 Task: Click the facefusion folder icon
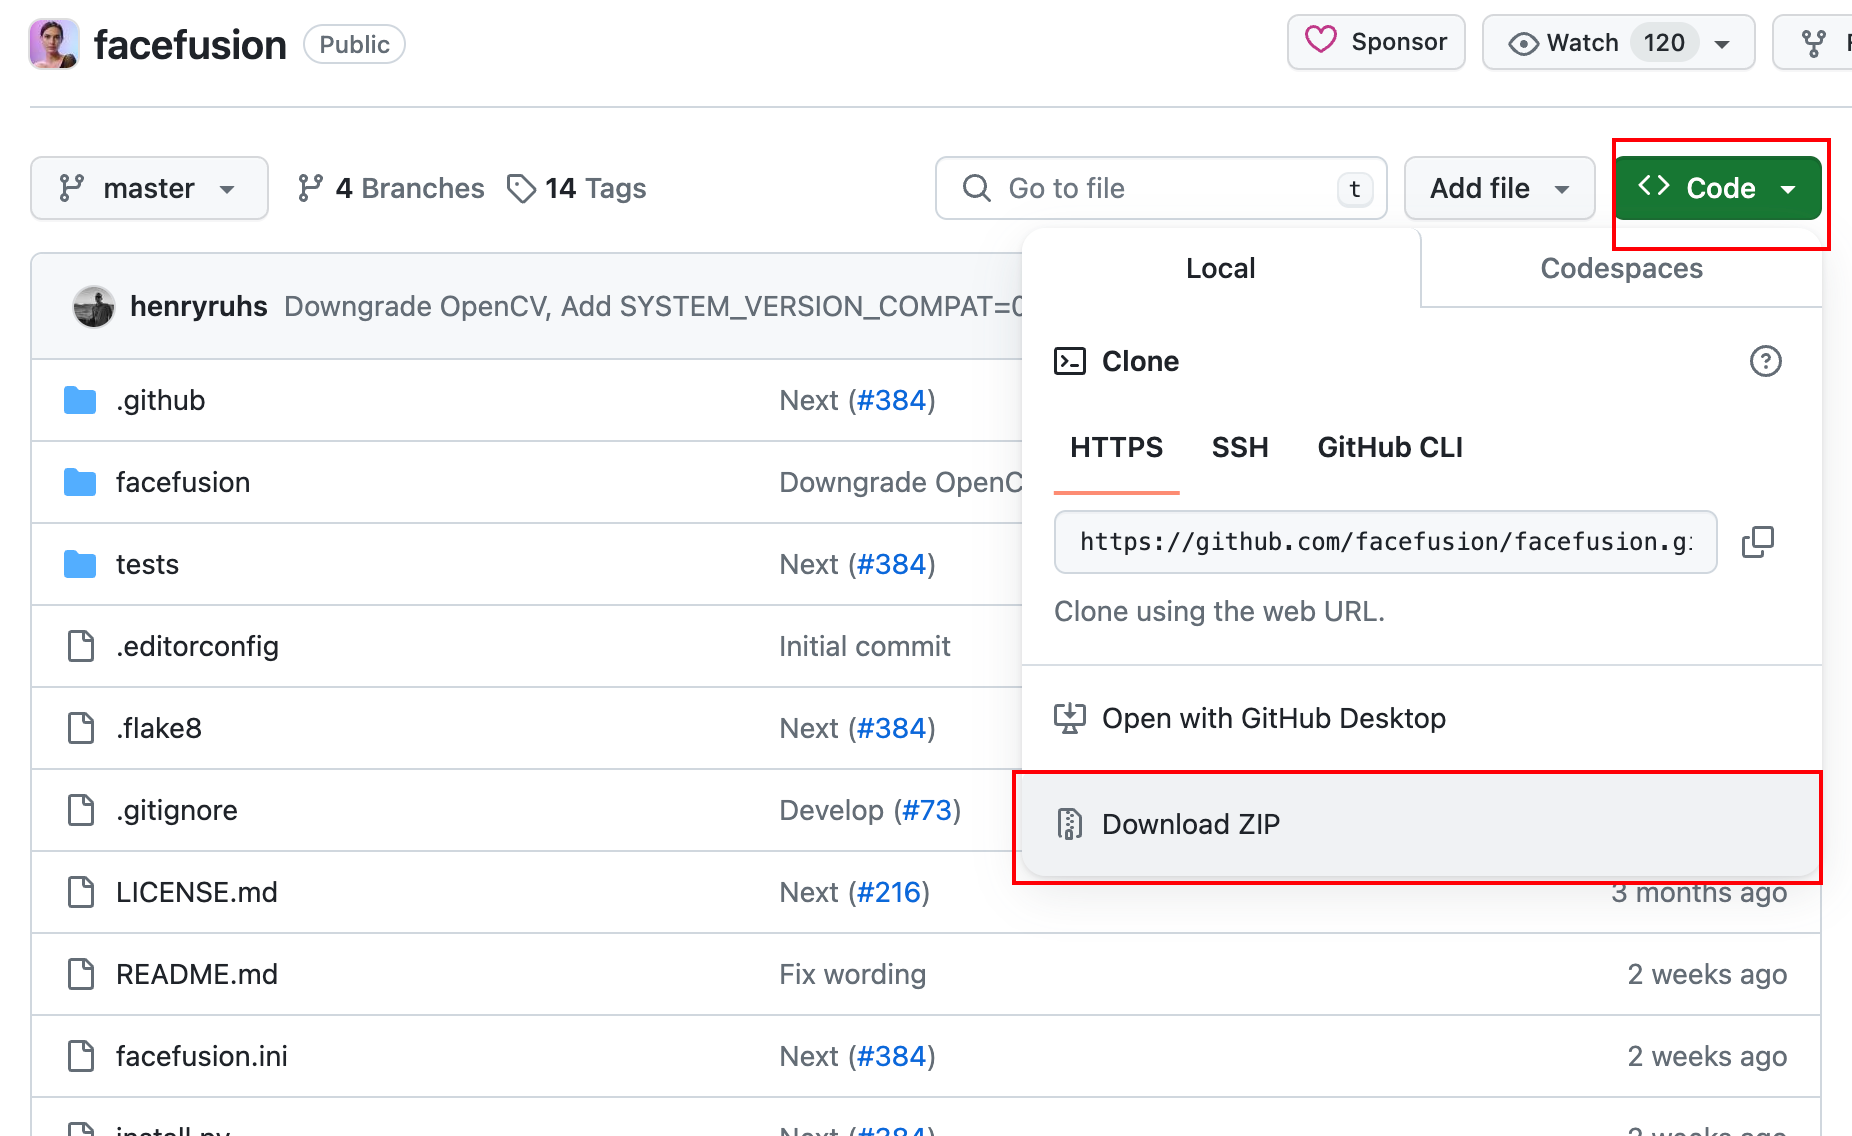click(x=80, y=482)
